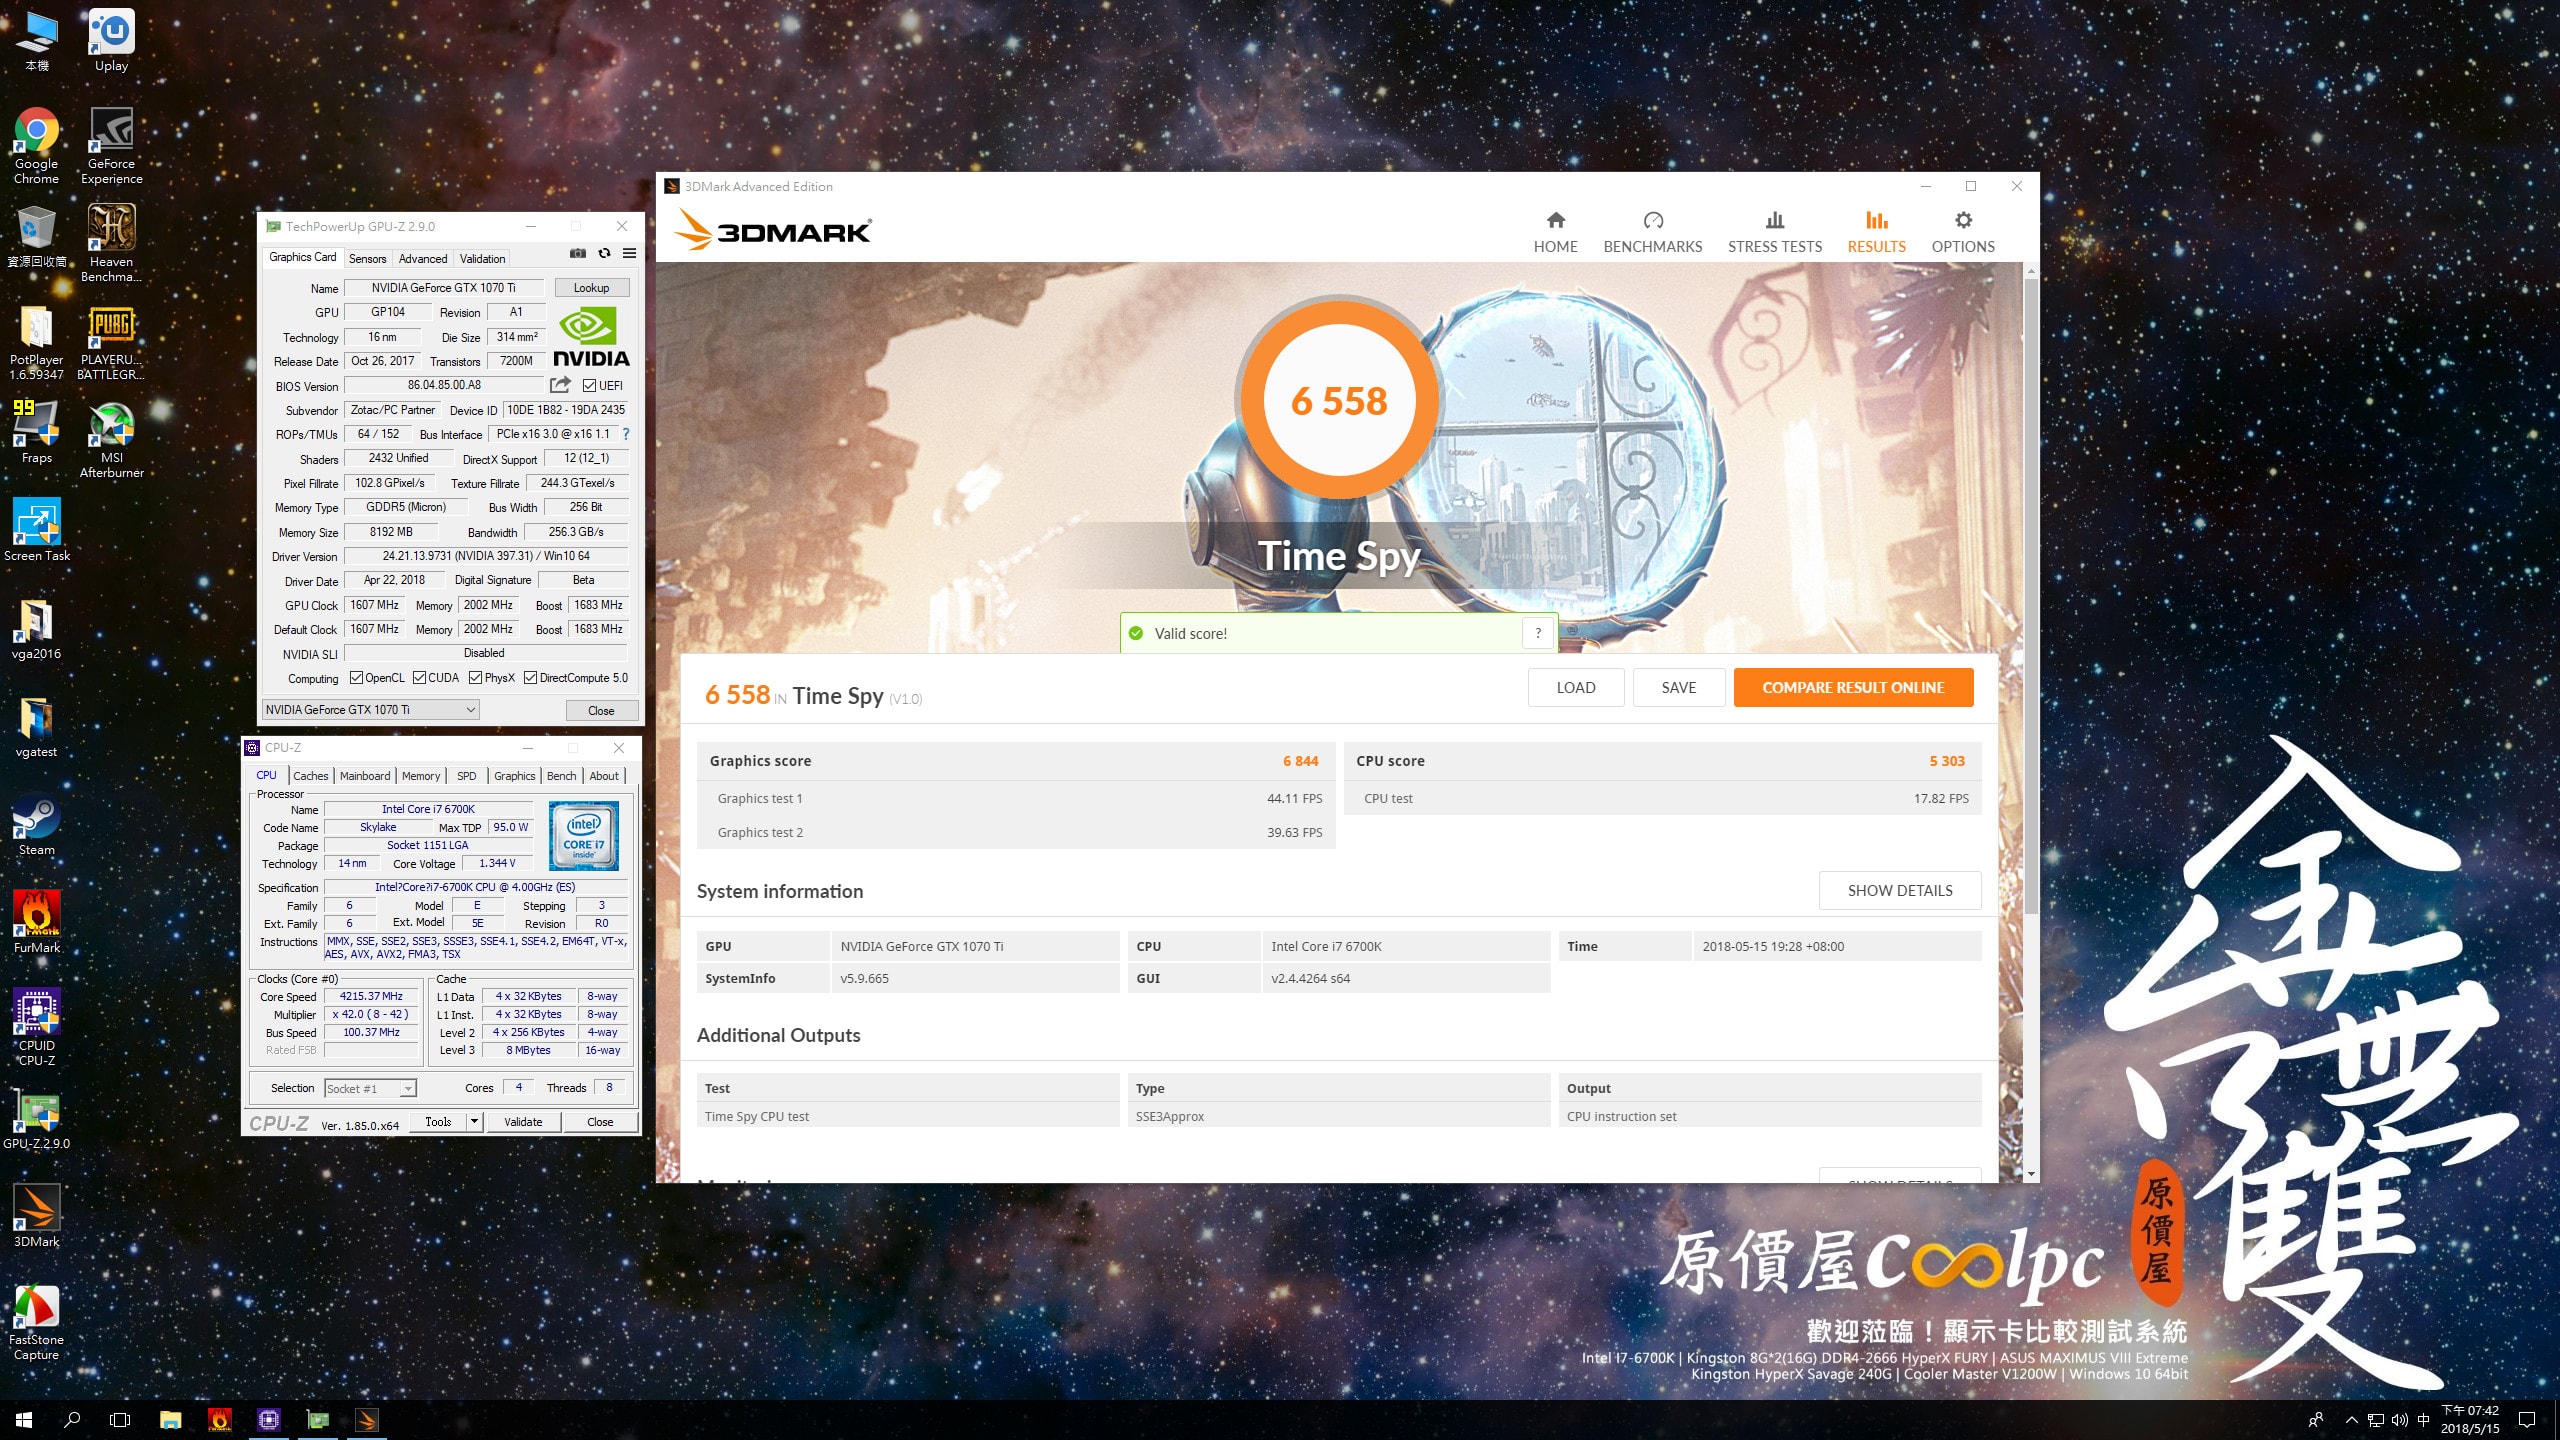The width and height of the screenshot is (2560, 1440).
Task: Open the CPU-Z Tools dropdown arrow
Action: click(475, 1122)
